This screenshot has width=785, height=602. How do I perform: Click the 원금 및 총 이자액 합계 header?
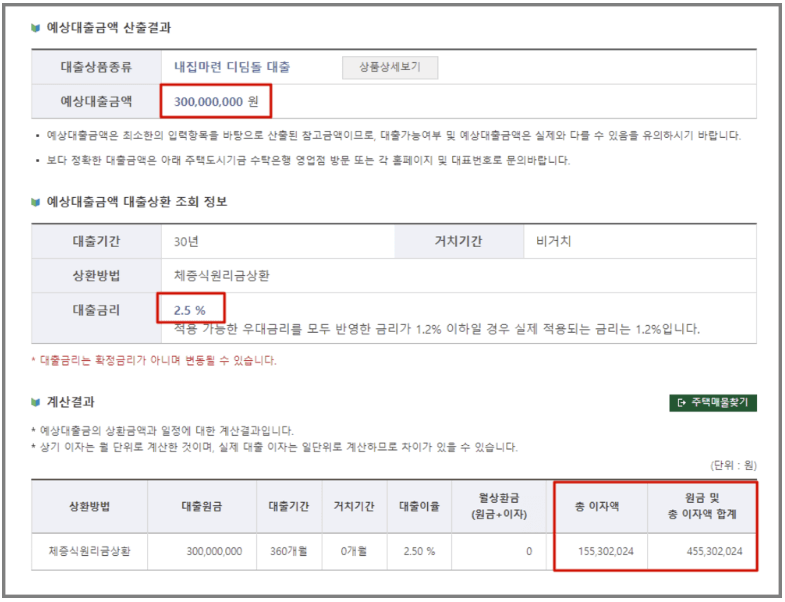[x=702, y=506]
